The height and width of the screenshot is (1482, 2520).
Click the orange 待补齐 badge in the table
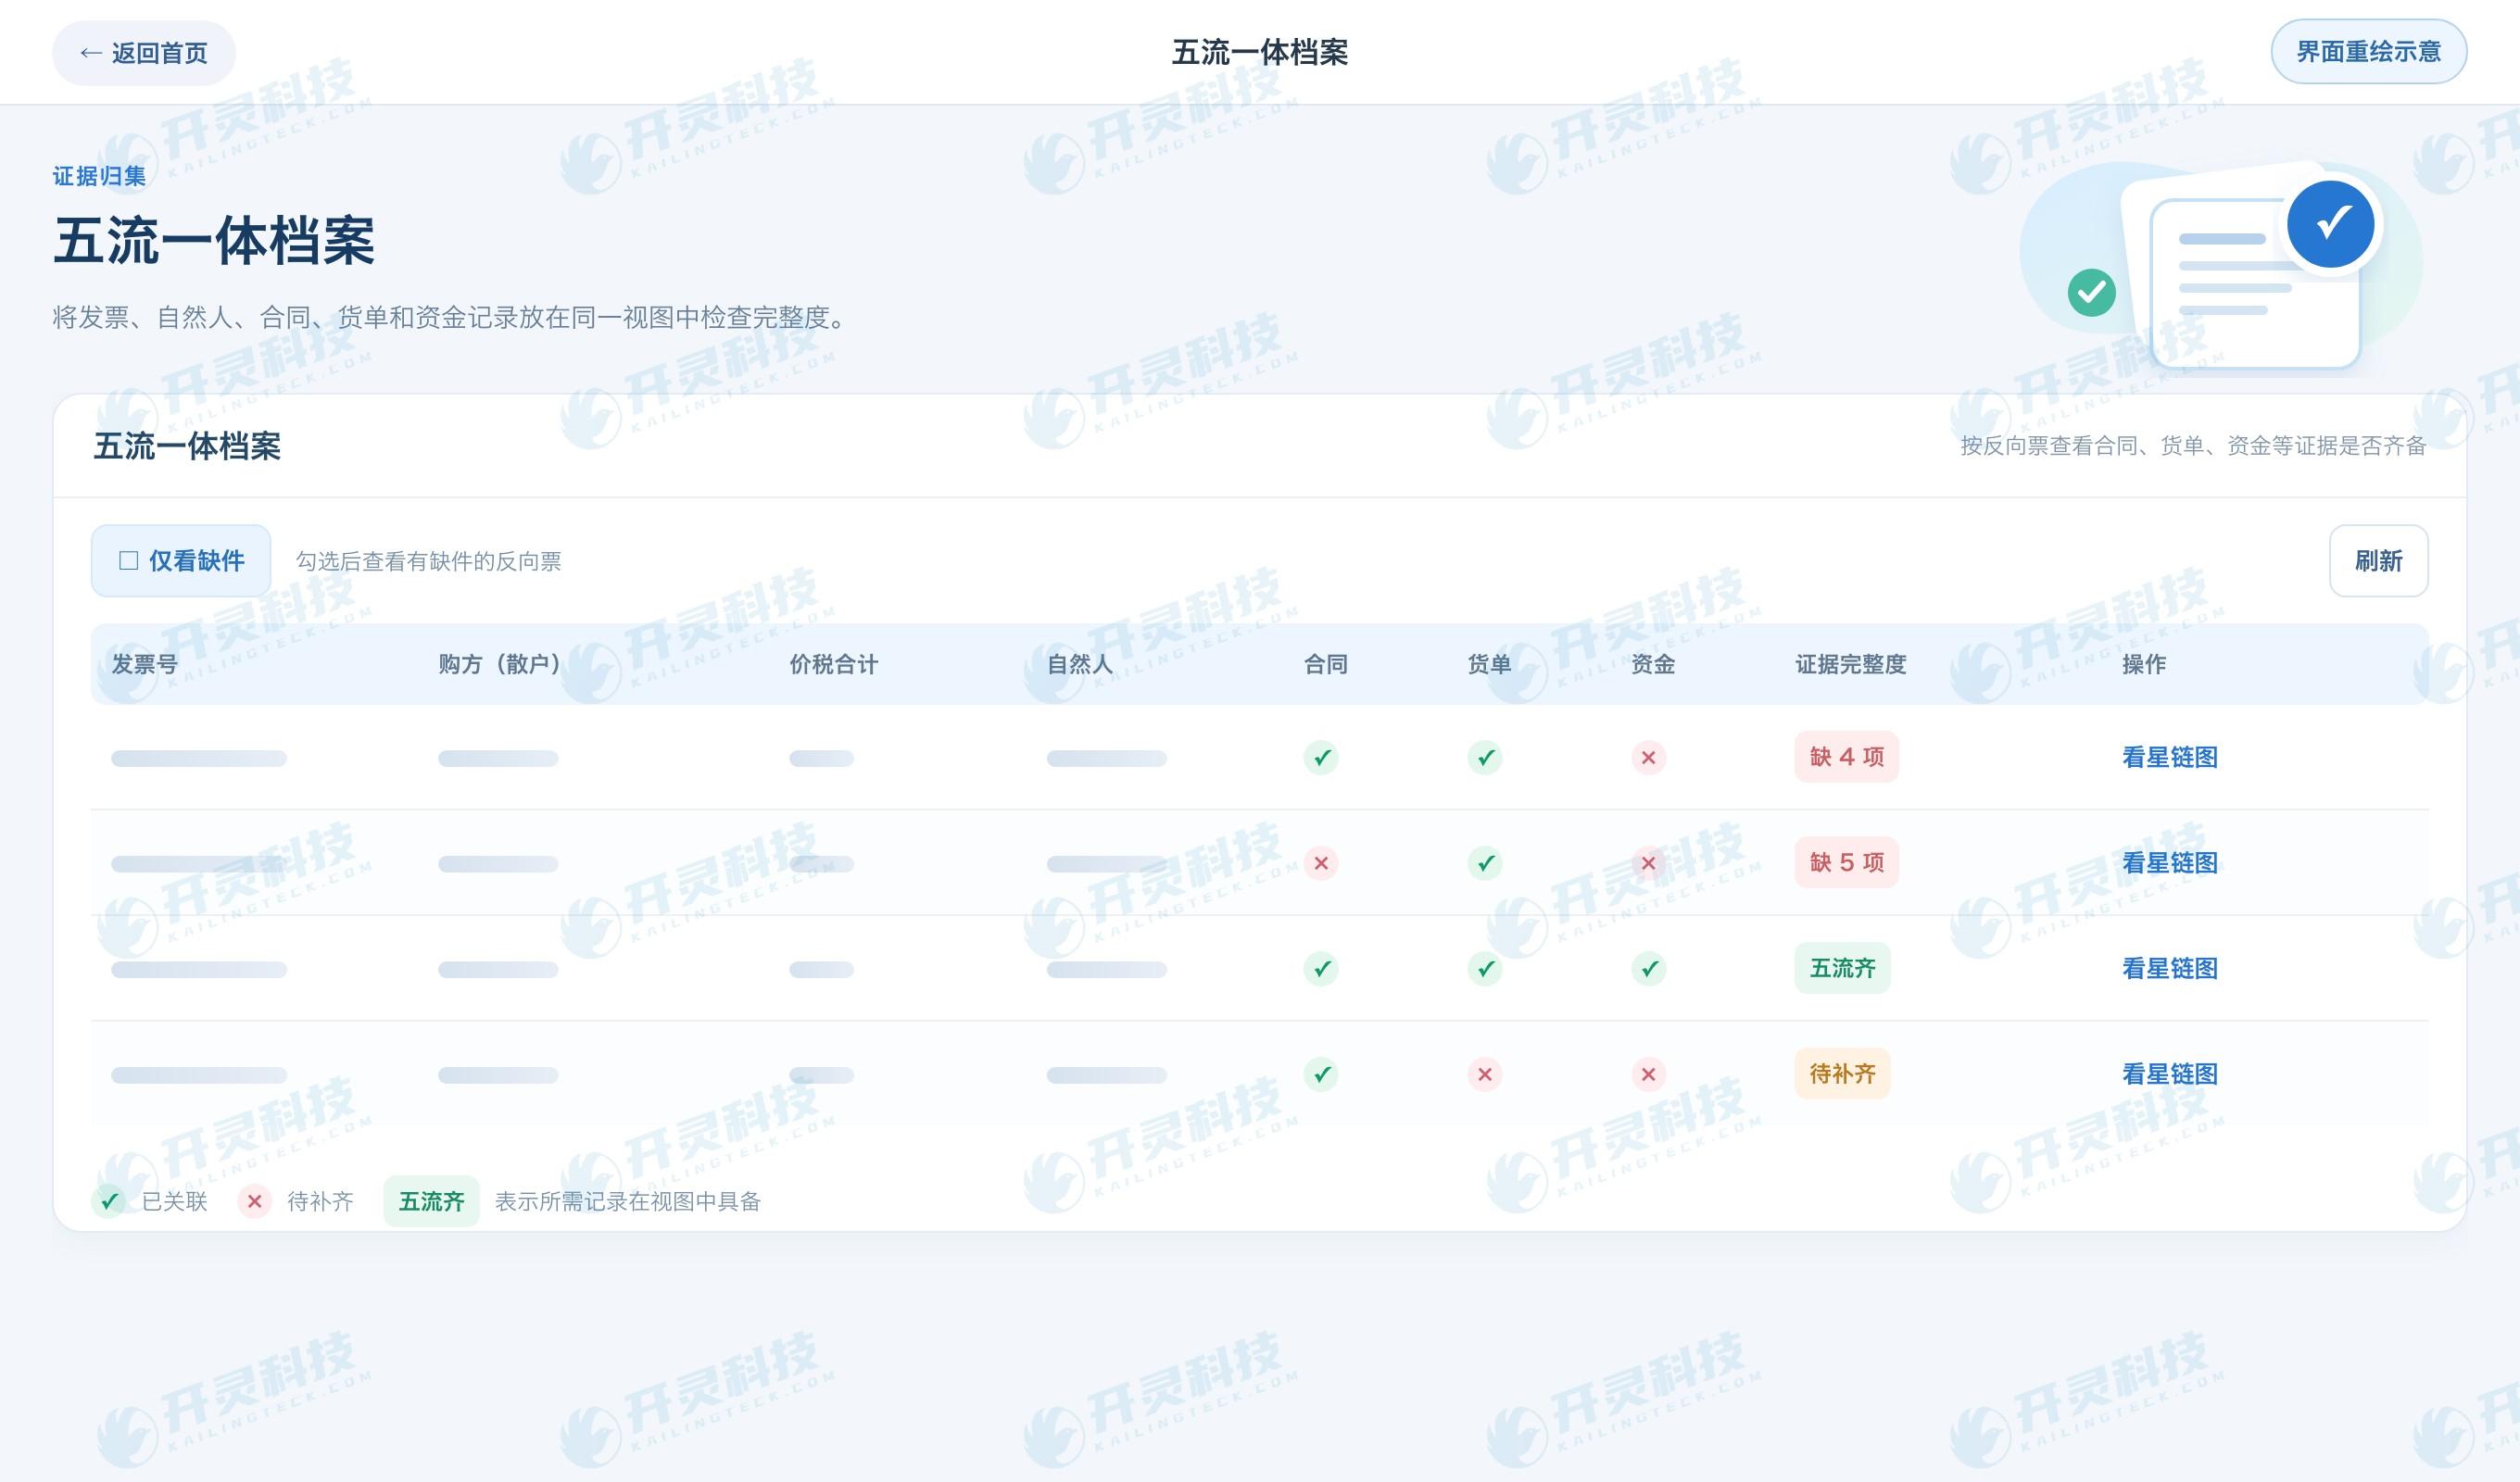pyautogui.click(x=1842, y=1074)
